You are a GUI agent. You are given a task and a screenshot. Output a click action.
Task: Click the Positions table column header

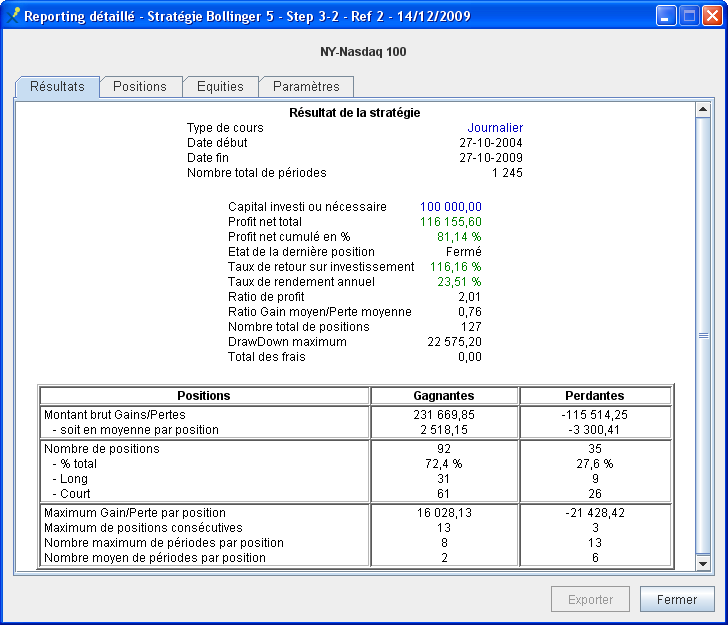tap(204, 395)
